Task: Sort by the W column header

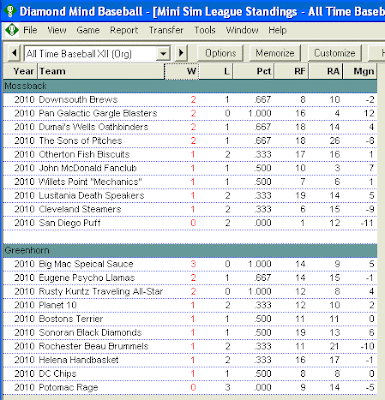Action: click(182, 71)
